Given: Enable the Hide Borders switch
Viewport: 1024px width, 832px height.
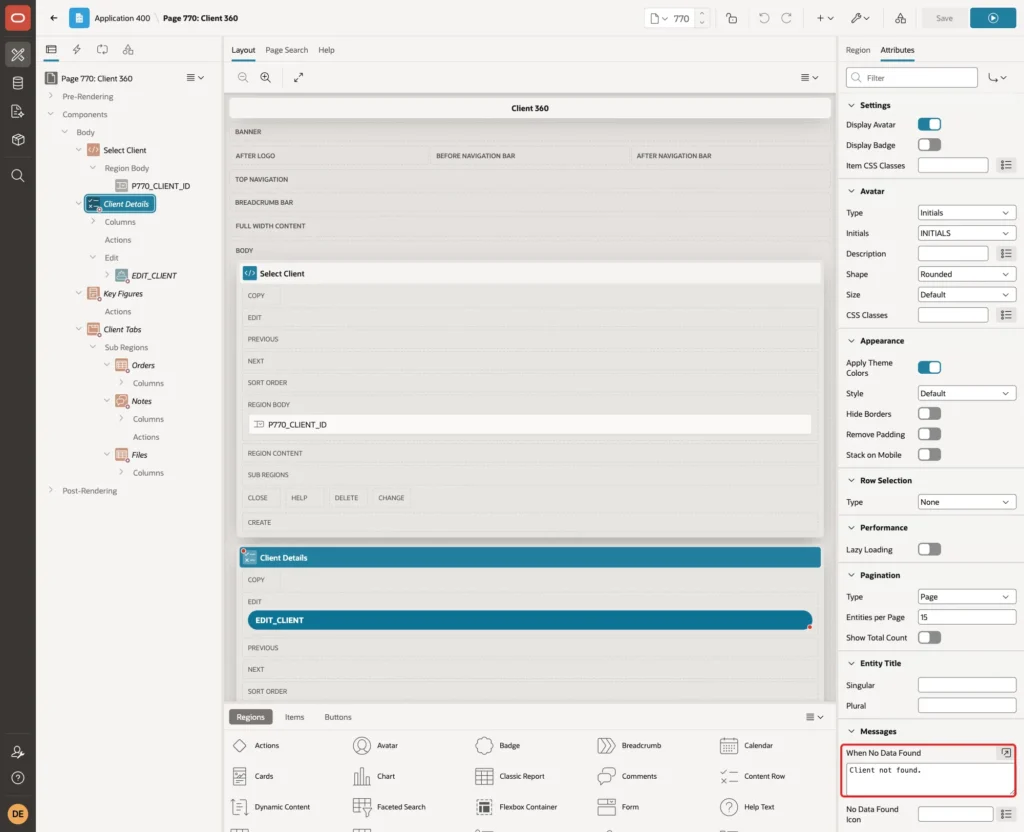Looking at the screenshot, I should point(929,414).
